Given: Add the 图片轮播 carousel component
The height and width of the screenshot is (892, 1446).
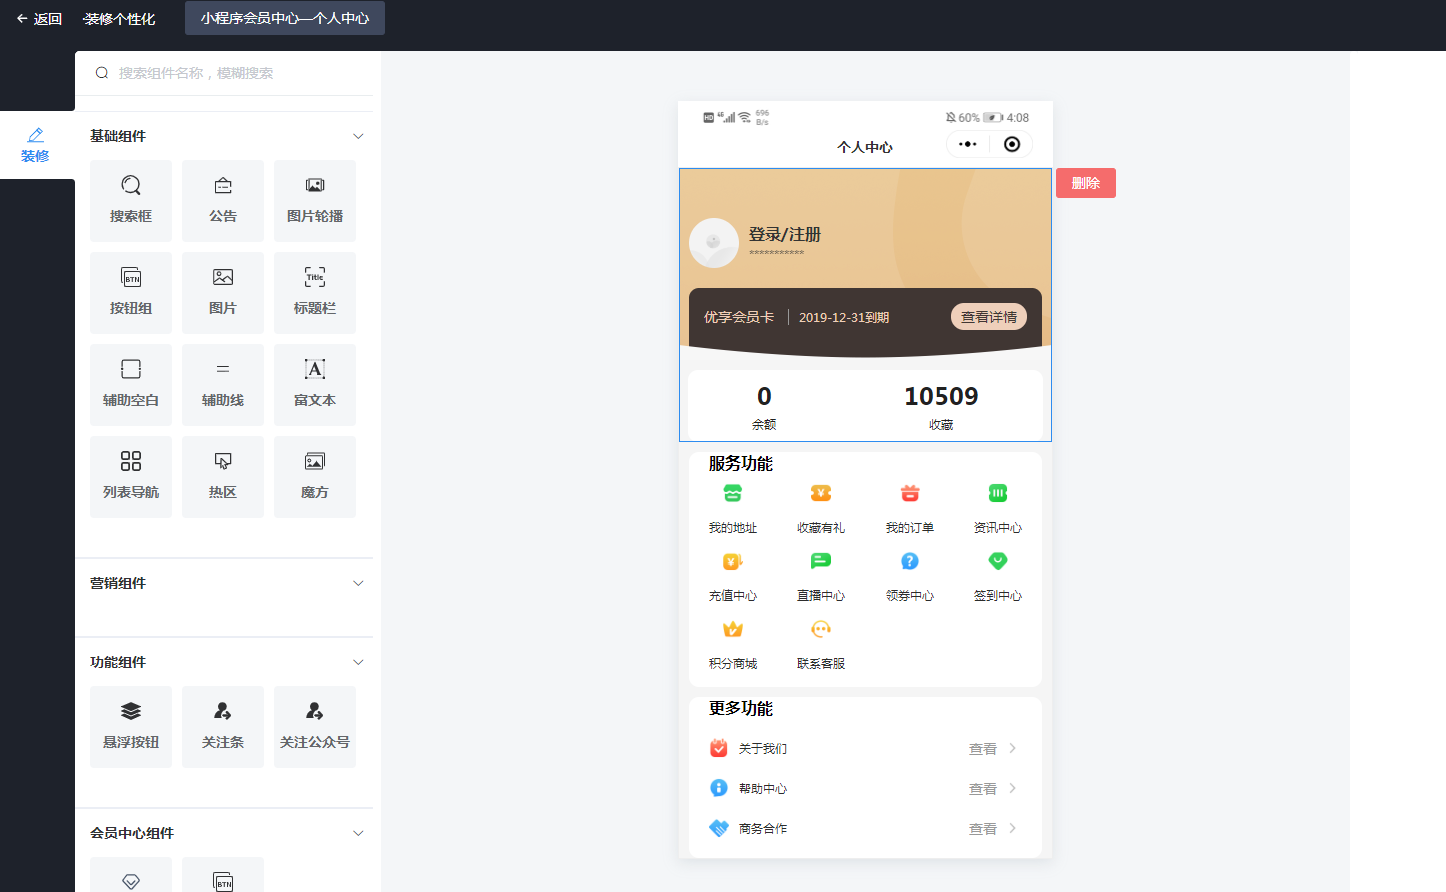Looking at the screenshot, I should [x=314, y=200].
